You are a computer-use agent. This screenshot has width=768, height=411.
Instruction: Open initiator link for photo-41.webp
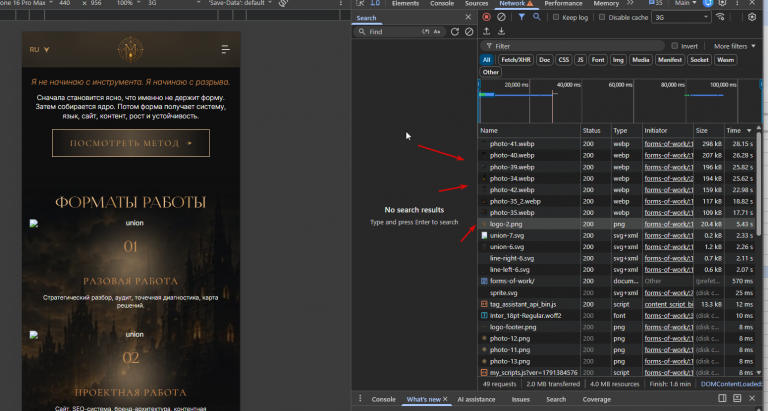[x=669, y=144]
